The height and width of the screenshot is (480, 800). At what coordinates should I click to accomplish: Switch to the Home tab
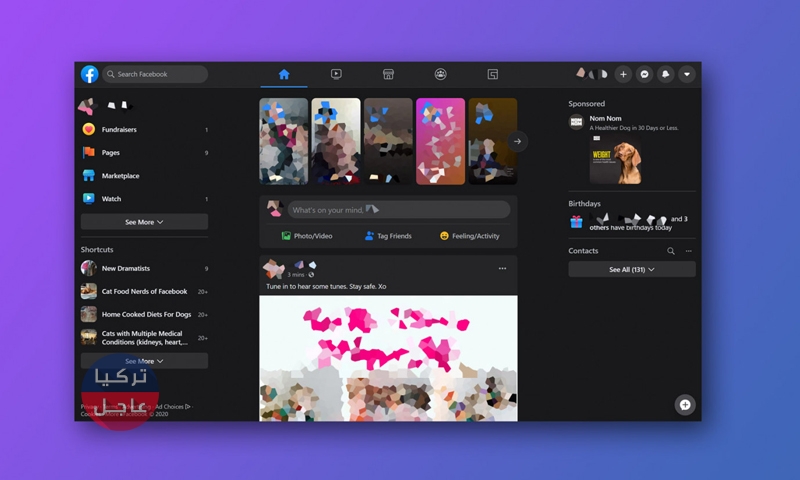tap(284, 74)
